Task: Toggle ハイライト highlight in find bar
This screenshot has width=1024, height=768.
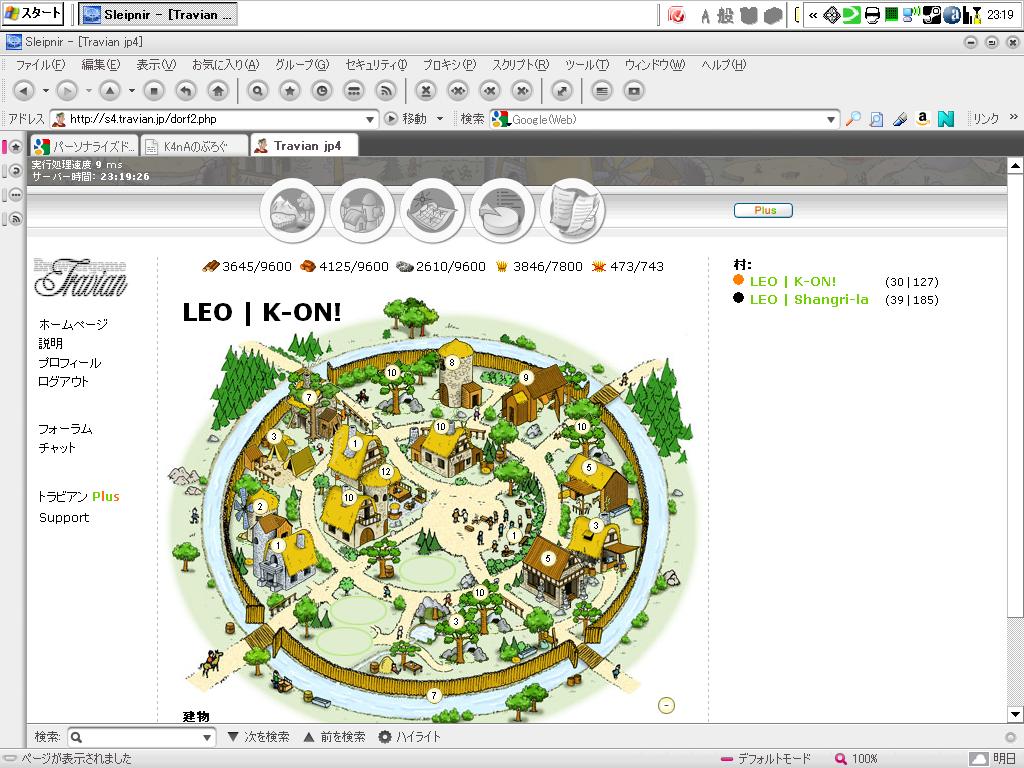Action: tap(410, 737)
